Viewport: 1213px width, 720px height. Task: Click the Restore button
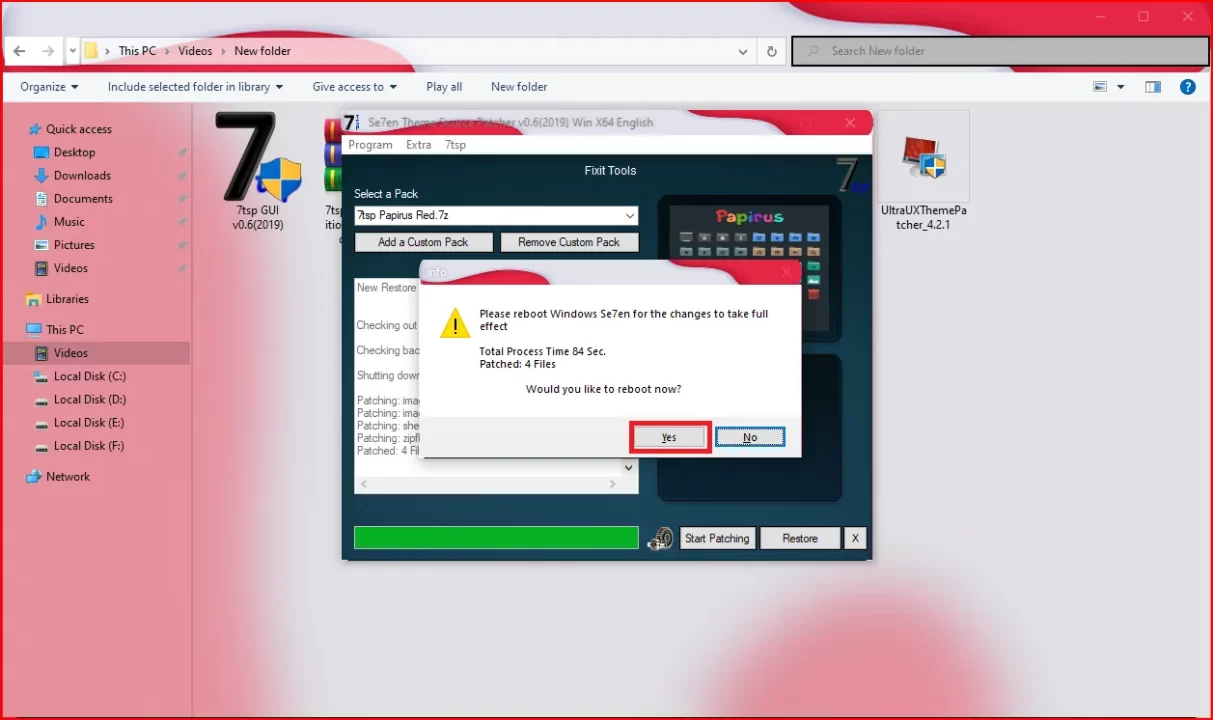(800, 538)
